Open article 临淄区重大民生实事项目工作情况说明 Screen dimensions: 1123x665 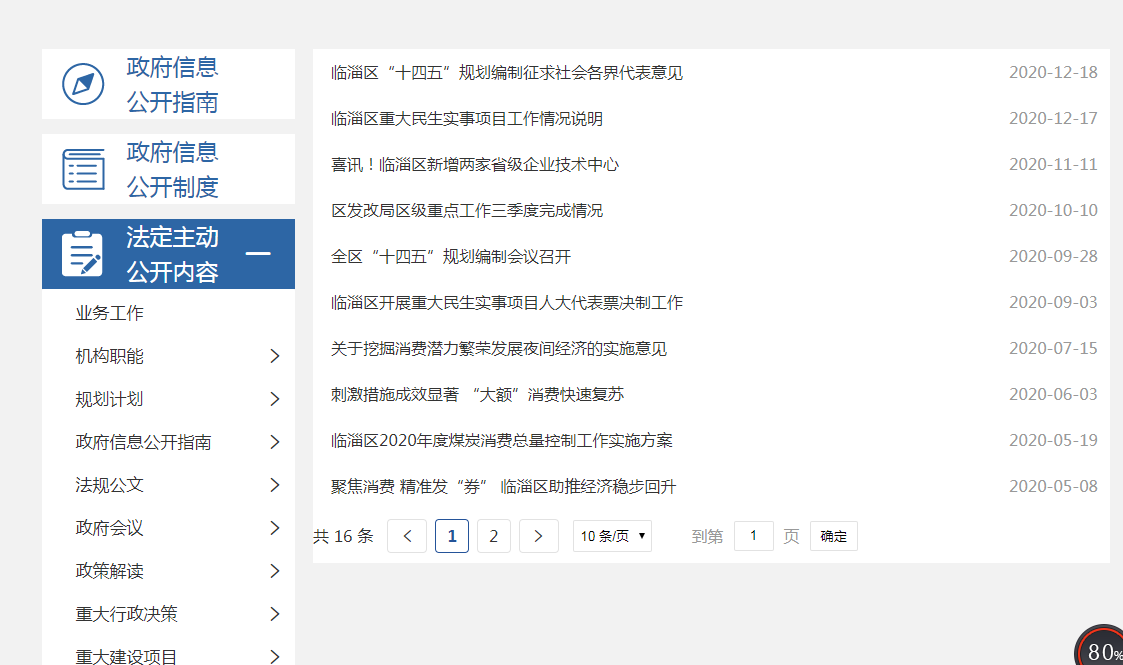[x=467, y=119]
